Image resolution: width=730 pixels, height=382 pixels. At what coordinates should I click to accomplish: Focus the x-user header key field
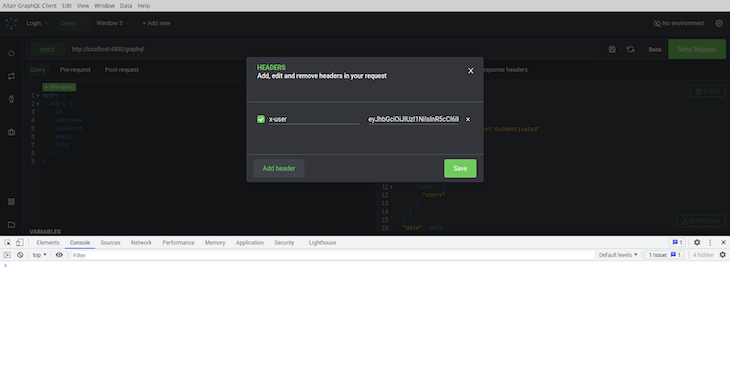tap(314, 119)
